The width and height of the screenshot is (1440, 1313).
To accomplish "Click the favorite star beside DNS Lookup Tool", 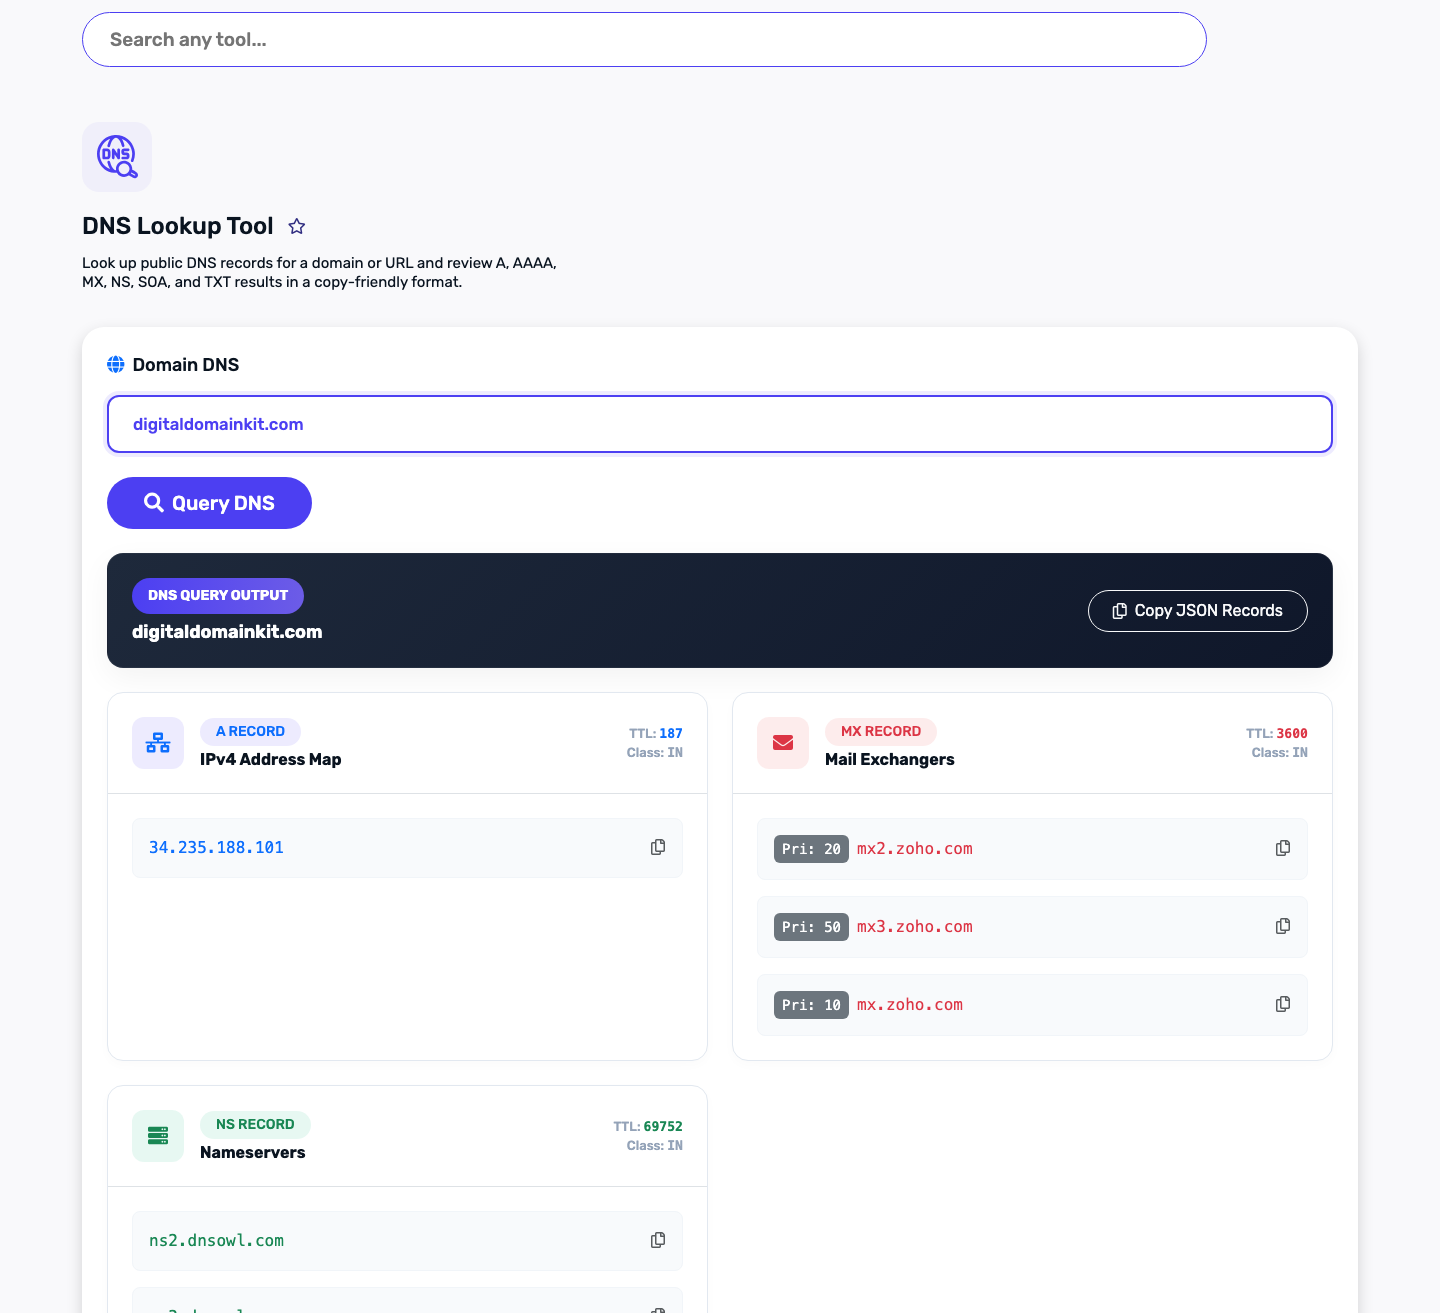I will (296, 226).
